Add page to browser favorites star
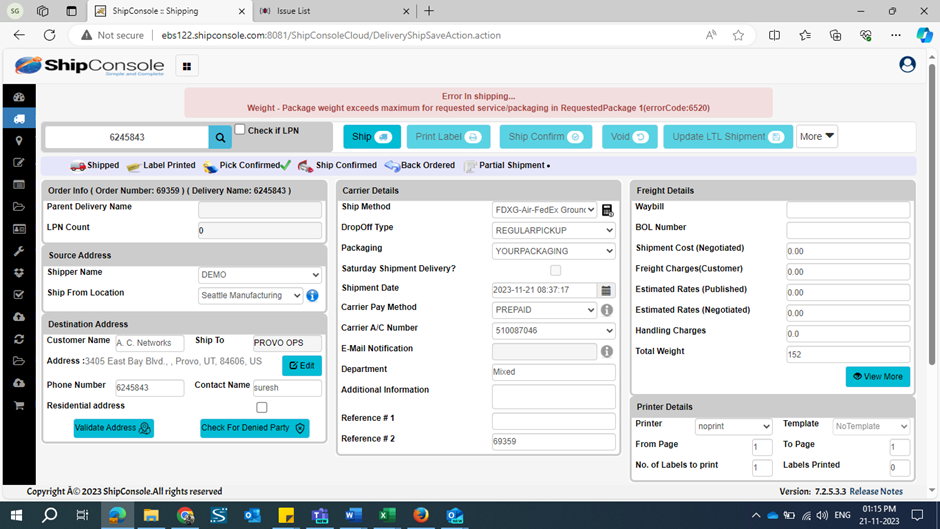Viewport: 940px width, 529px height. pos(738,35)
